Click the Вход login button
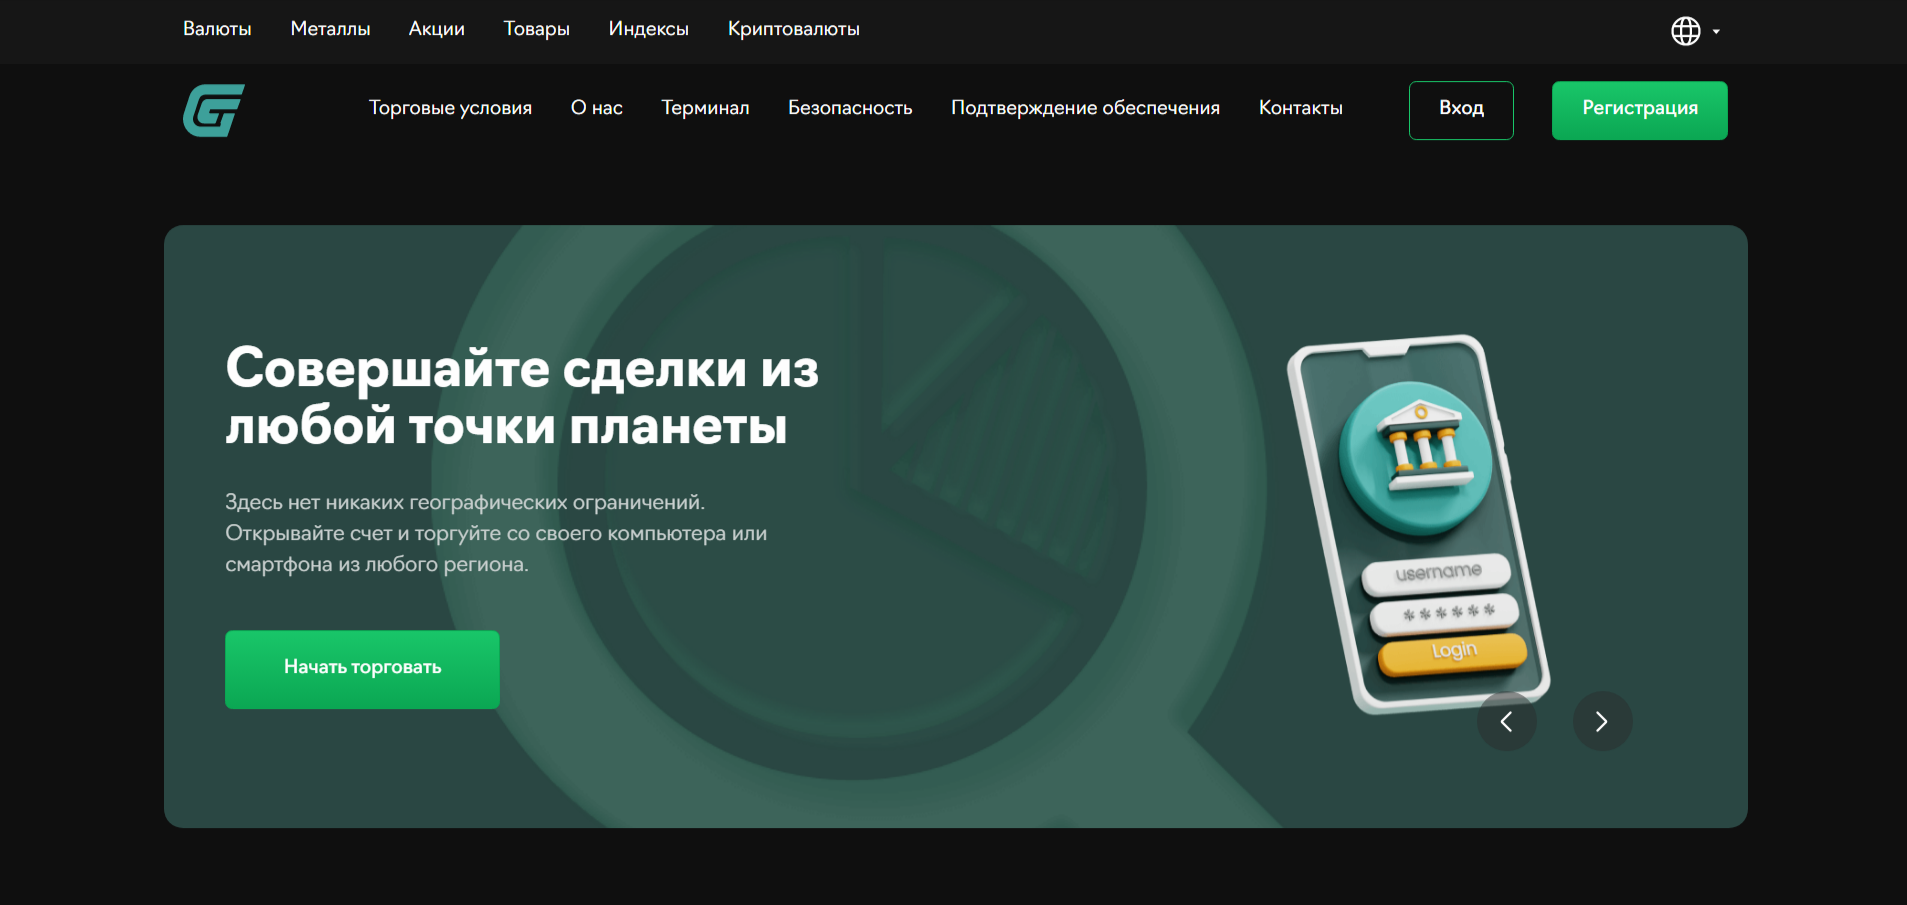This screenshot has height=905, width=1907. [x=1460, y=110]
